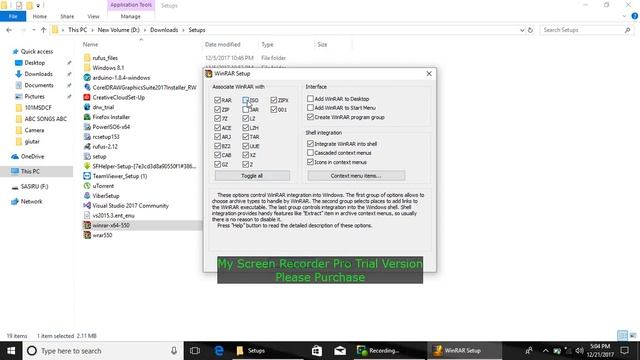Click the Cortana microphone icon
Image resolution: width=640 pixels, height=360 pixels.
pyautogui.click(x=174, y=351)
